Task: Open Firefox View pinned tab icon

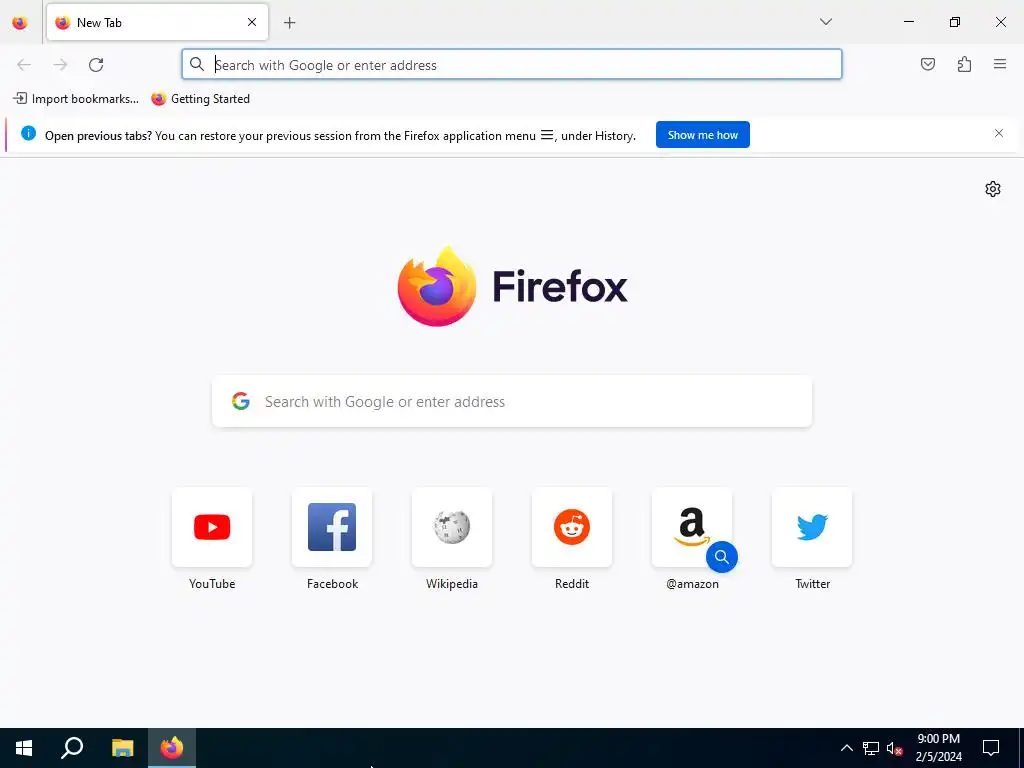Action: pos(20,22)
